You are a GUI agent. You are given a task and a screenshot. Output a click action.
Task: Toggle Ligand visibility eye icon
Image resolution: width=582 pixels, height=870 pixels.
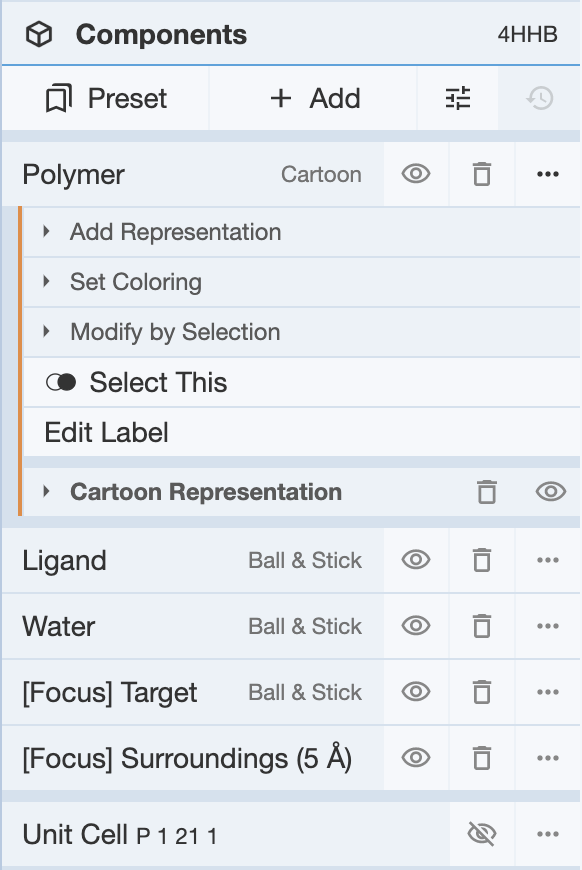[416, 559]
